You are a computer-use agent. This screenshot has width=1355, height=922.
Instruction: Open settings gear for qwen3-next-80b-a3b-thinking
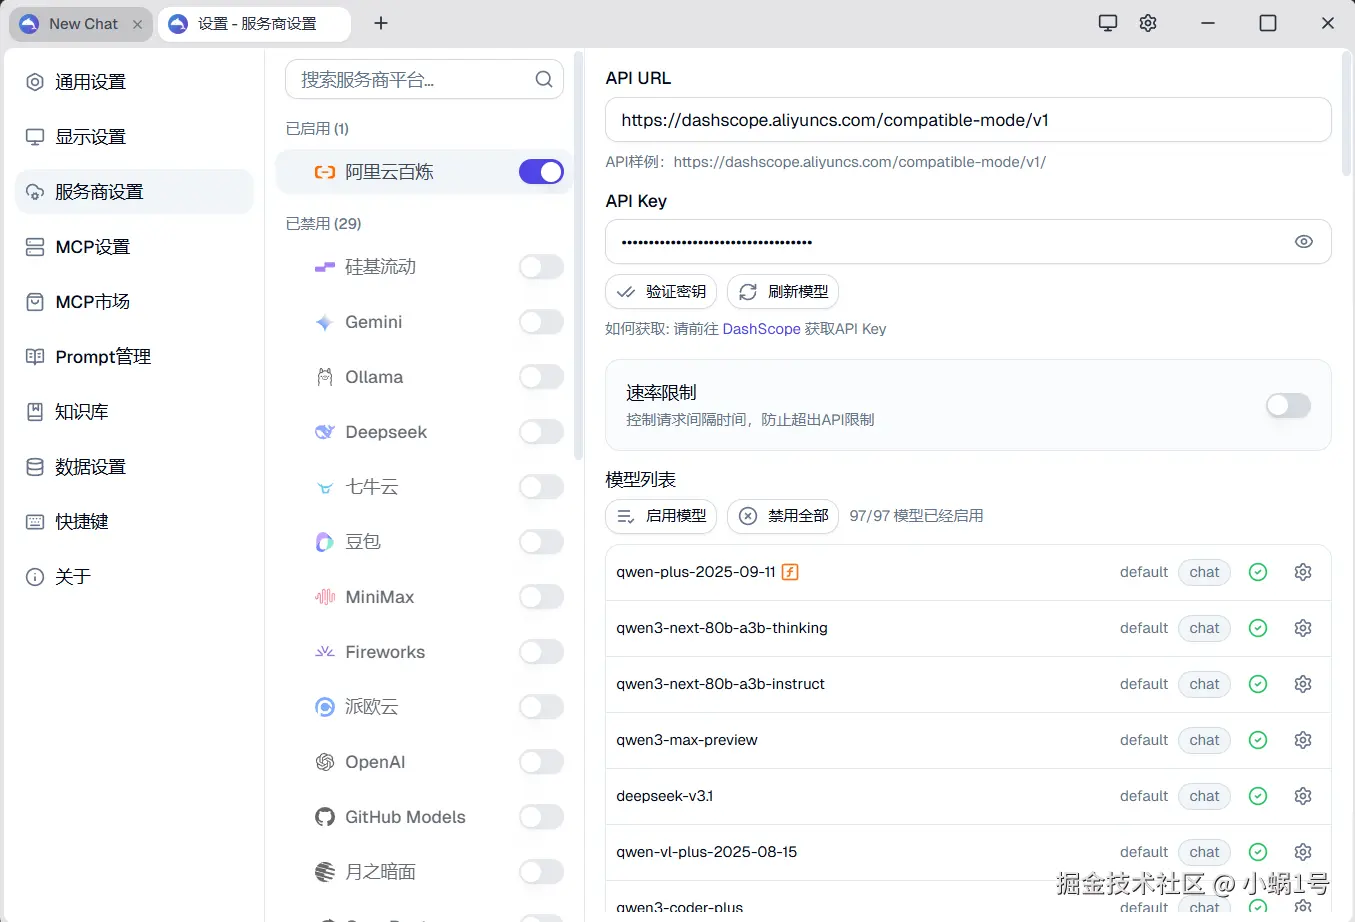point(1303,628)
